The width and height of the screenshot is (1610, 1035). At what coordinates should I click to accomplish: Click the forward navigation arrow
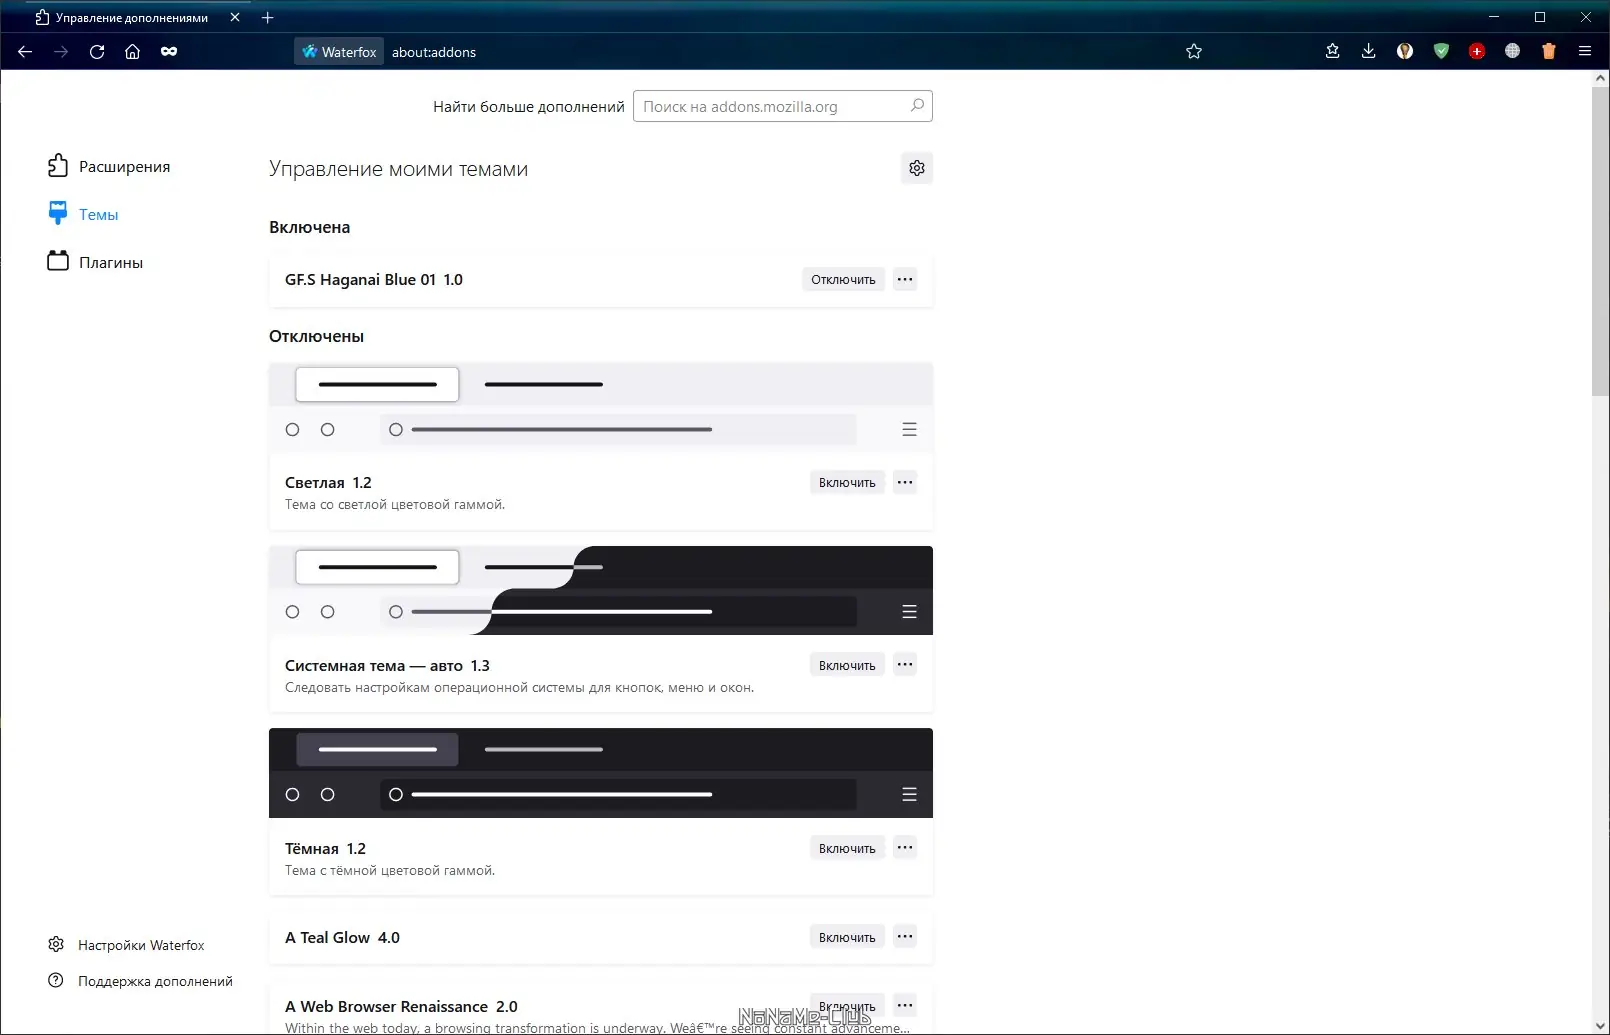[61, 52]
